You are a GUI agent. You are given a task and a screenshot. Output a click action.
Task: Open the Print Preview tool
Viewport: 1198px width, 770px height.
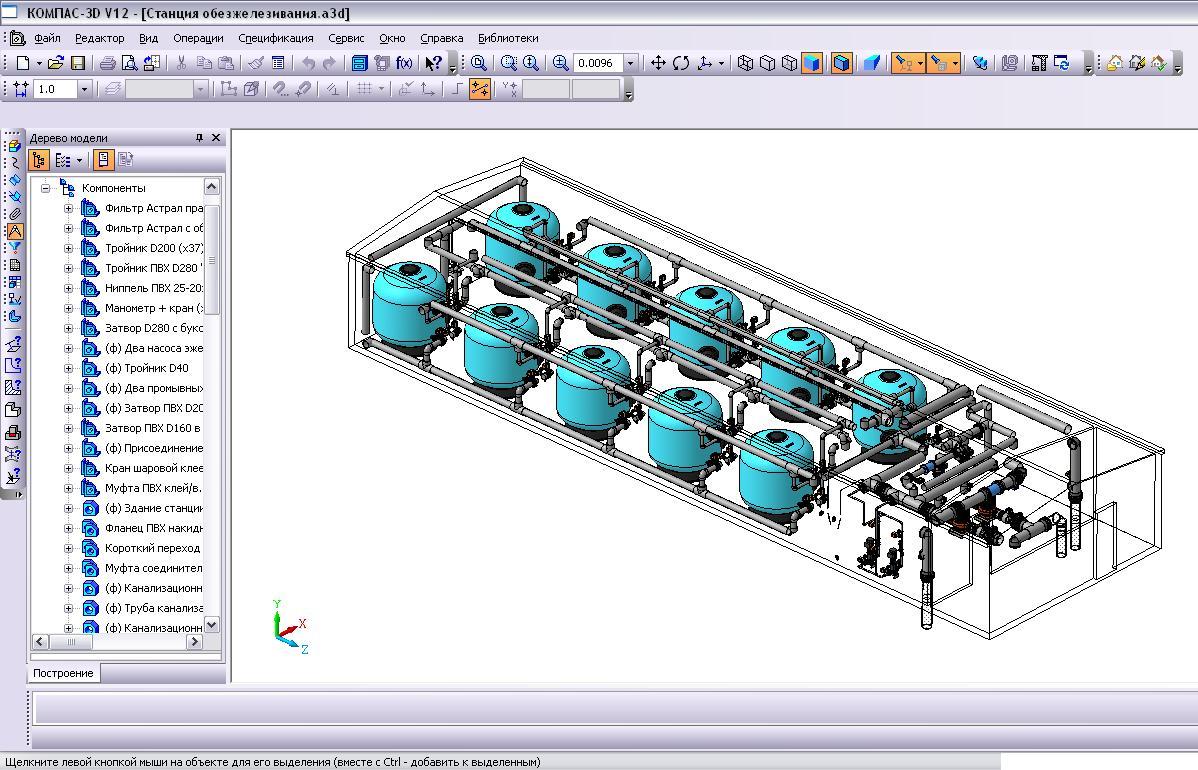point(129,63)
